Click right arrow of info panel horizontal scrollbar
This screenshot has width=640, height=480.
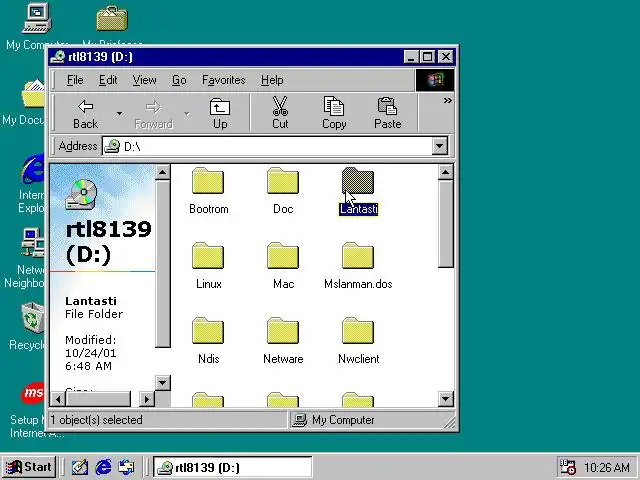147,399
